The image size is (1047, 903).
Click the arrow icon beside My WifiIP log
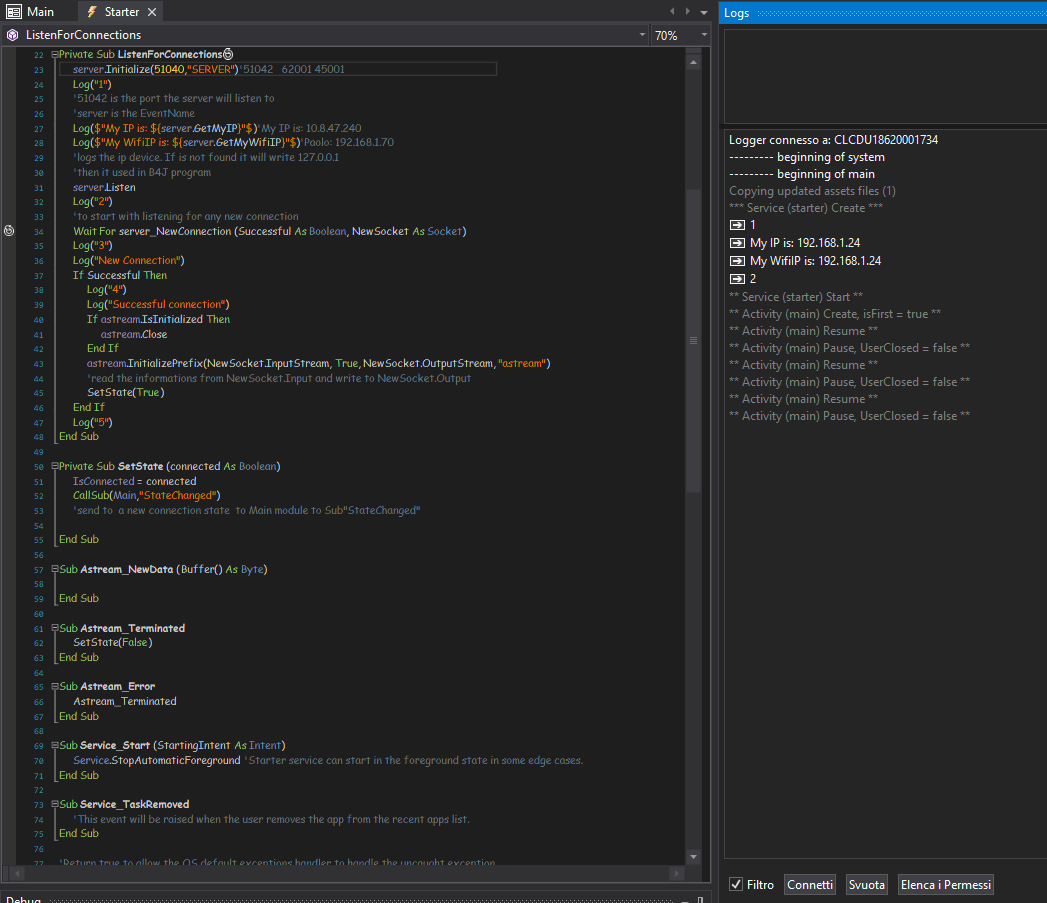click(738, 261)
